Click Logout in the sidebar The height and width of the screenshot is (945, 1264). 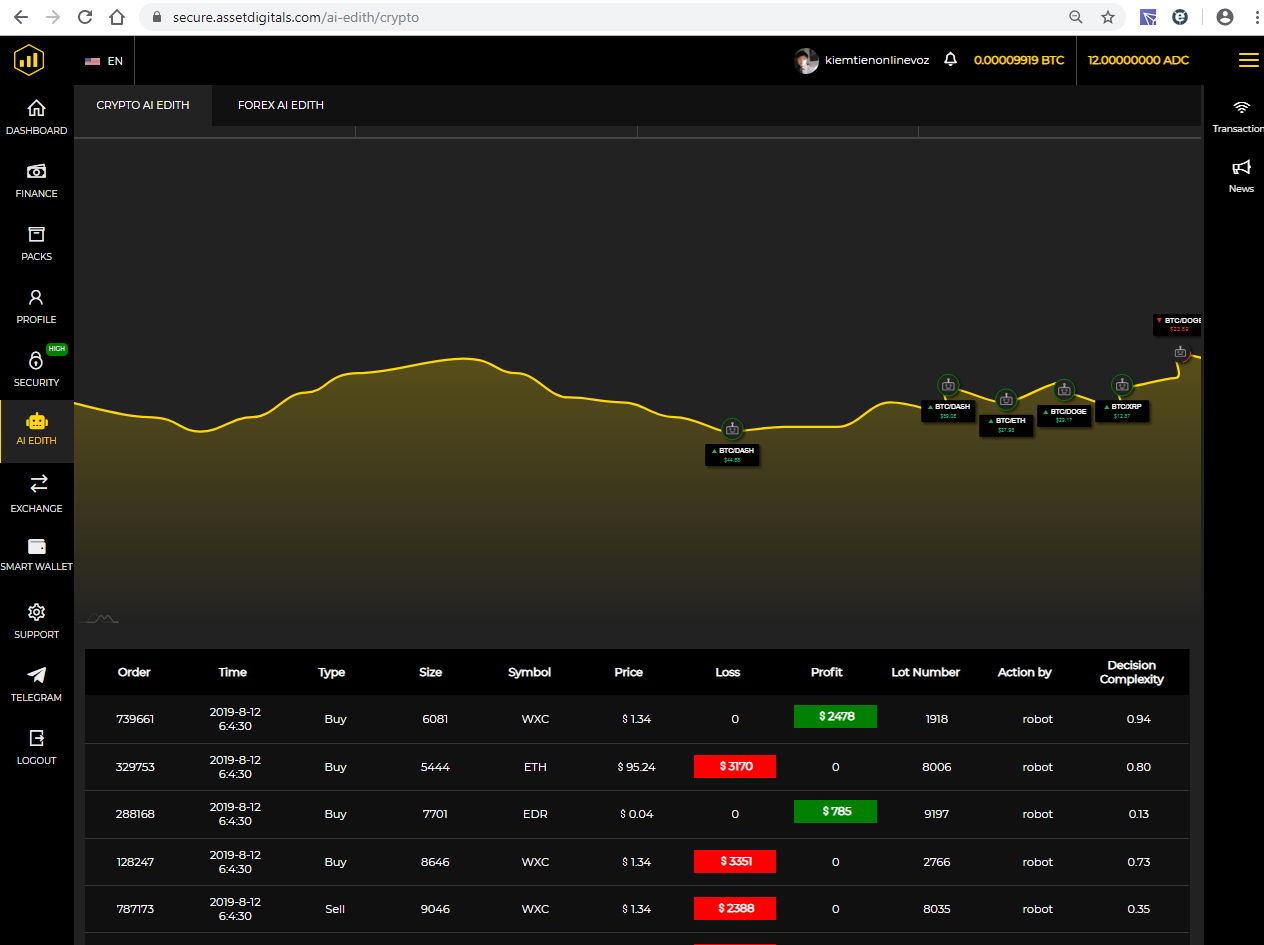coord(36,739)
